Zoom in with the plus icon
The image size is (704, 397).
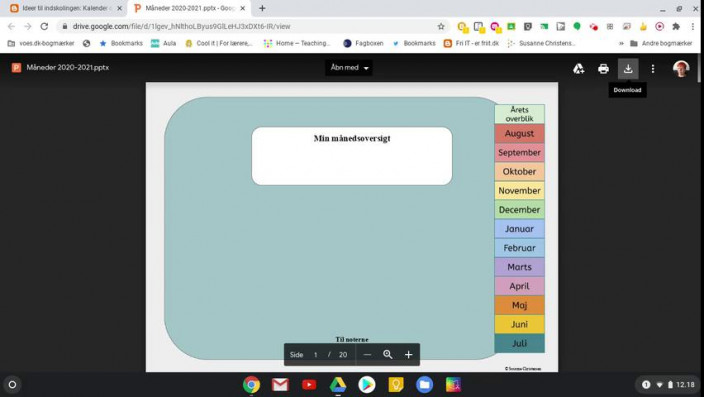click(408, 354)
